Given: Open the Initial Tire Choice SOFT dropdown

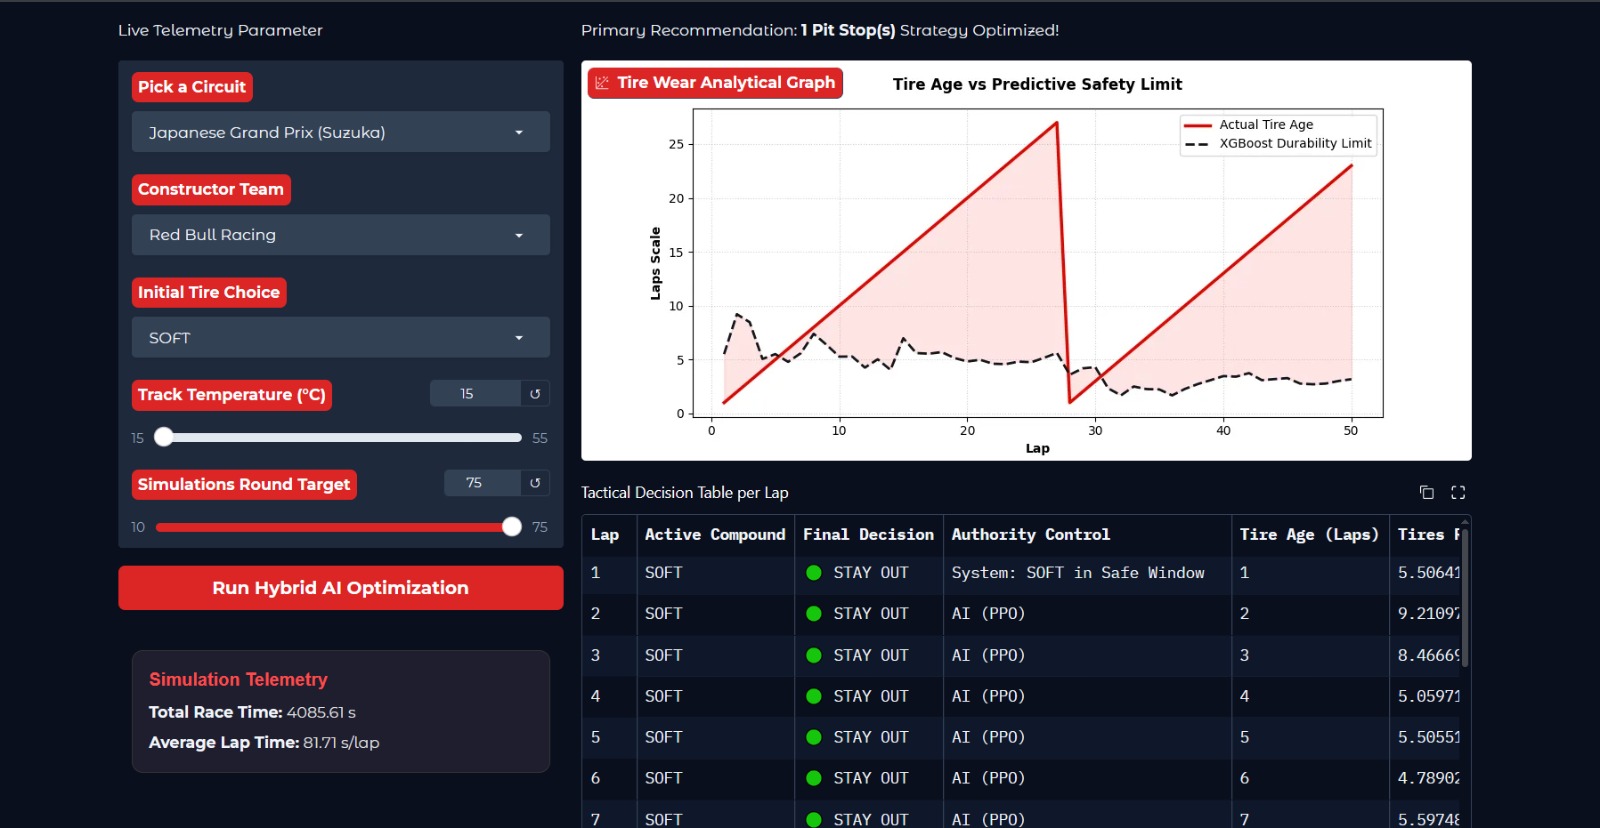Looking at the screenshot, I should [x=341, y=338].
